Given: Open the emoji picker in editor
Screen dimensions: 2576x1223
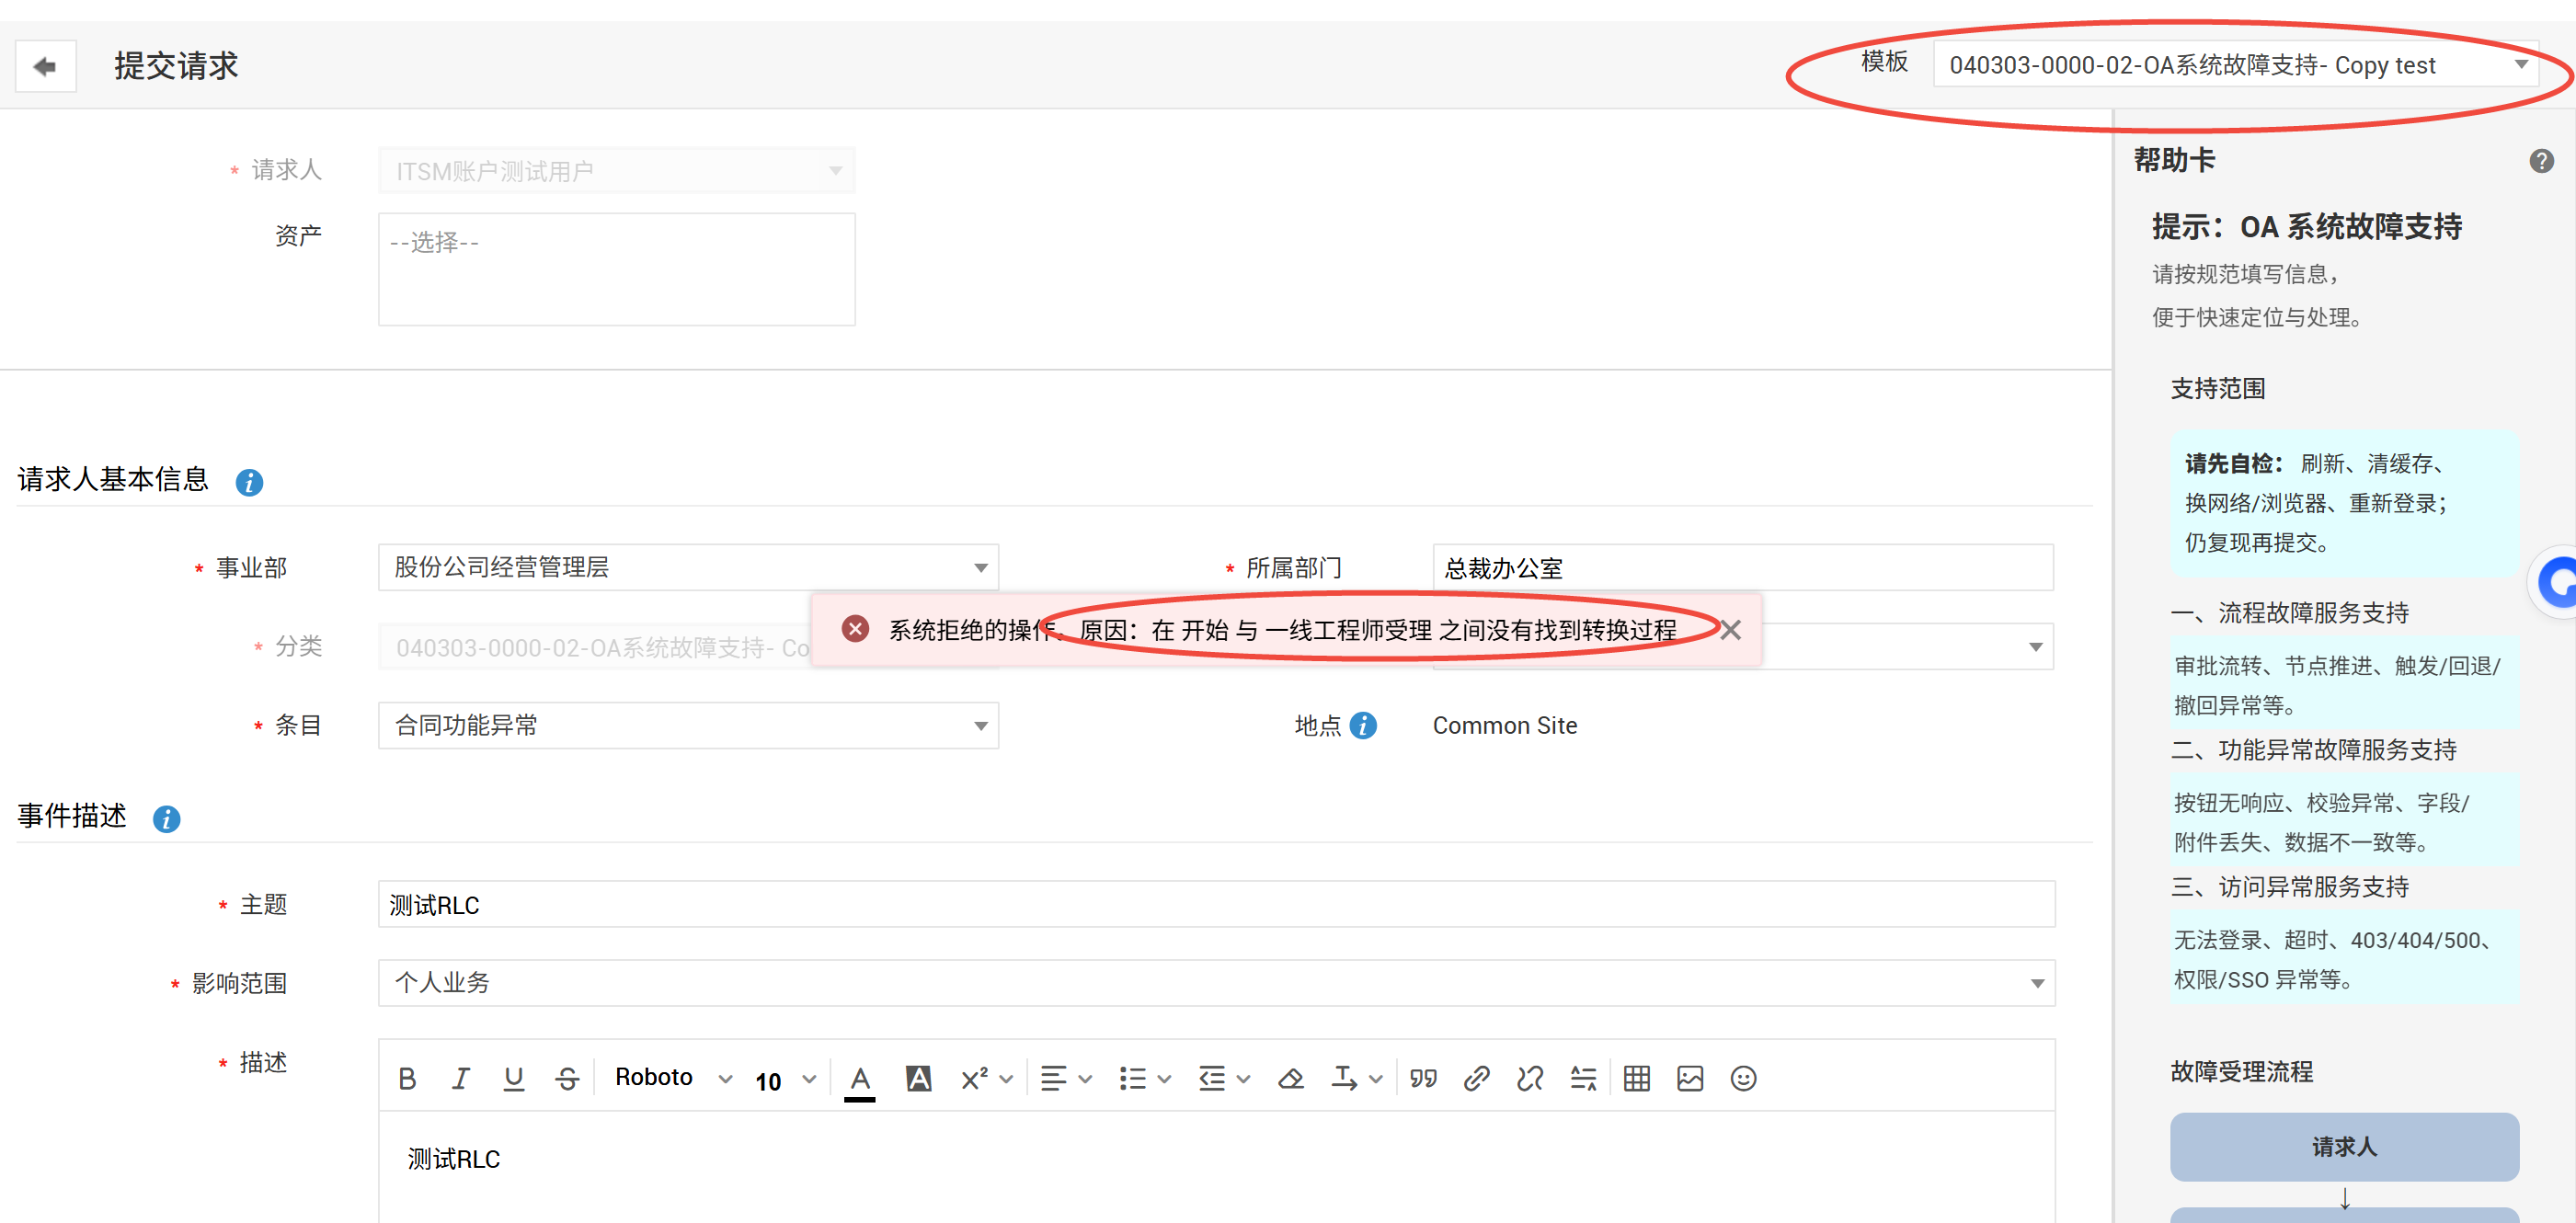Looking at the screenshot, I should (x=1743, y=1078).
